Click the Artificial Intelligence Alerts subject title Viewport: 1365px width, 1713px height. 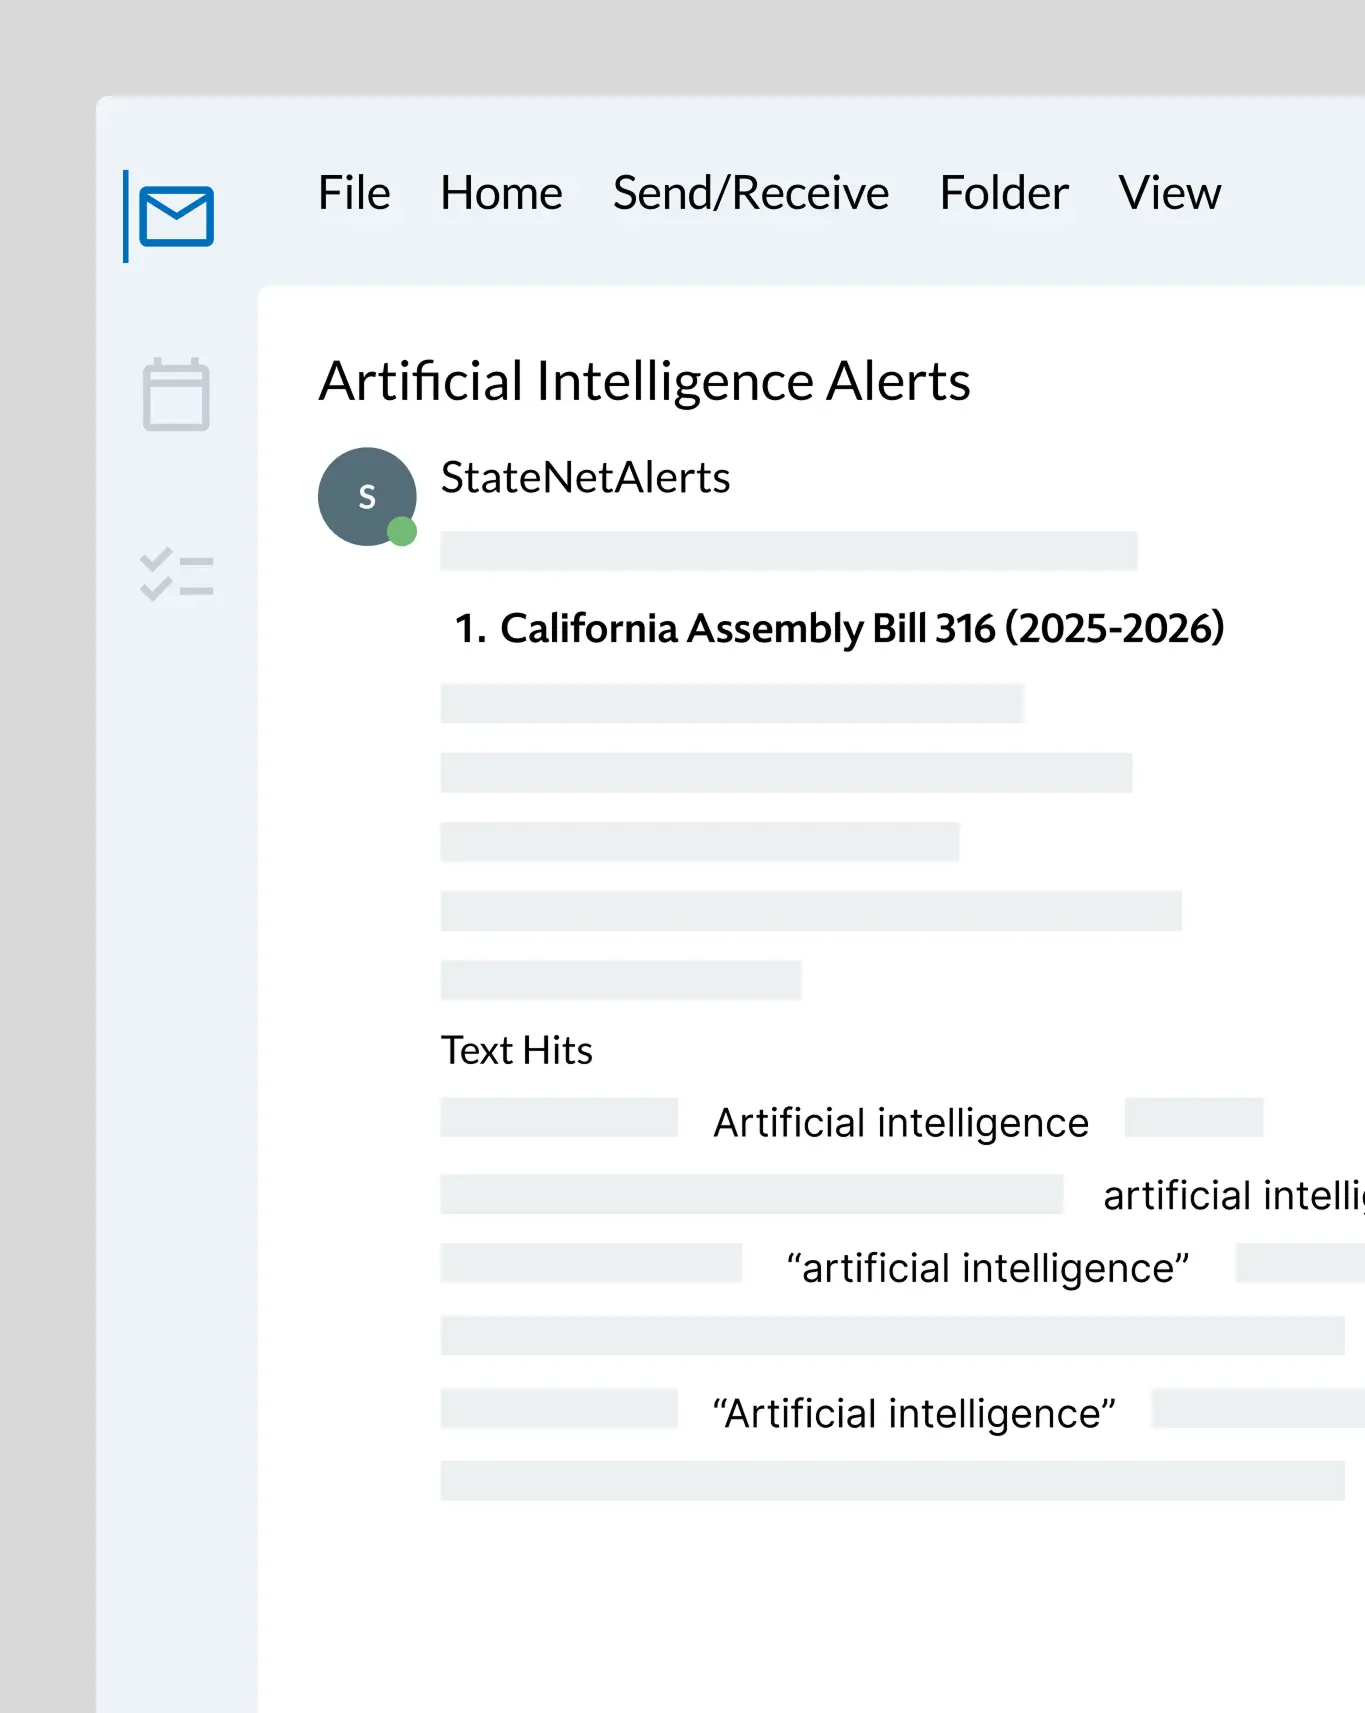[644, 382]
